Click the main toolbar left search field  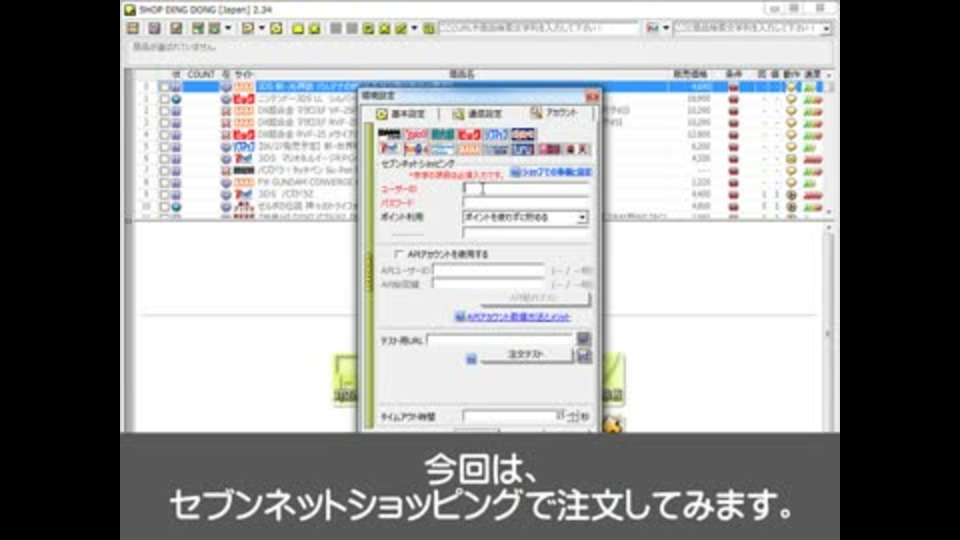539,28
